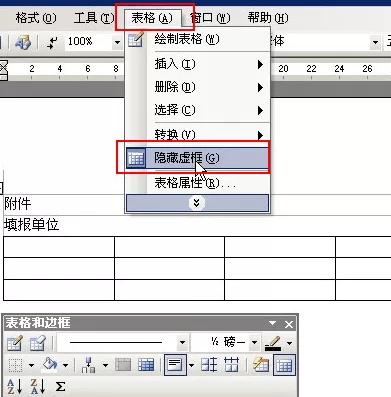
Task: Toggle the gridlines button in 表格和边框 toolbar
Action: coord(284,365)
